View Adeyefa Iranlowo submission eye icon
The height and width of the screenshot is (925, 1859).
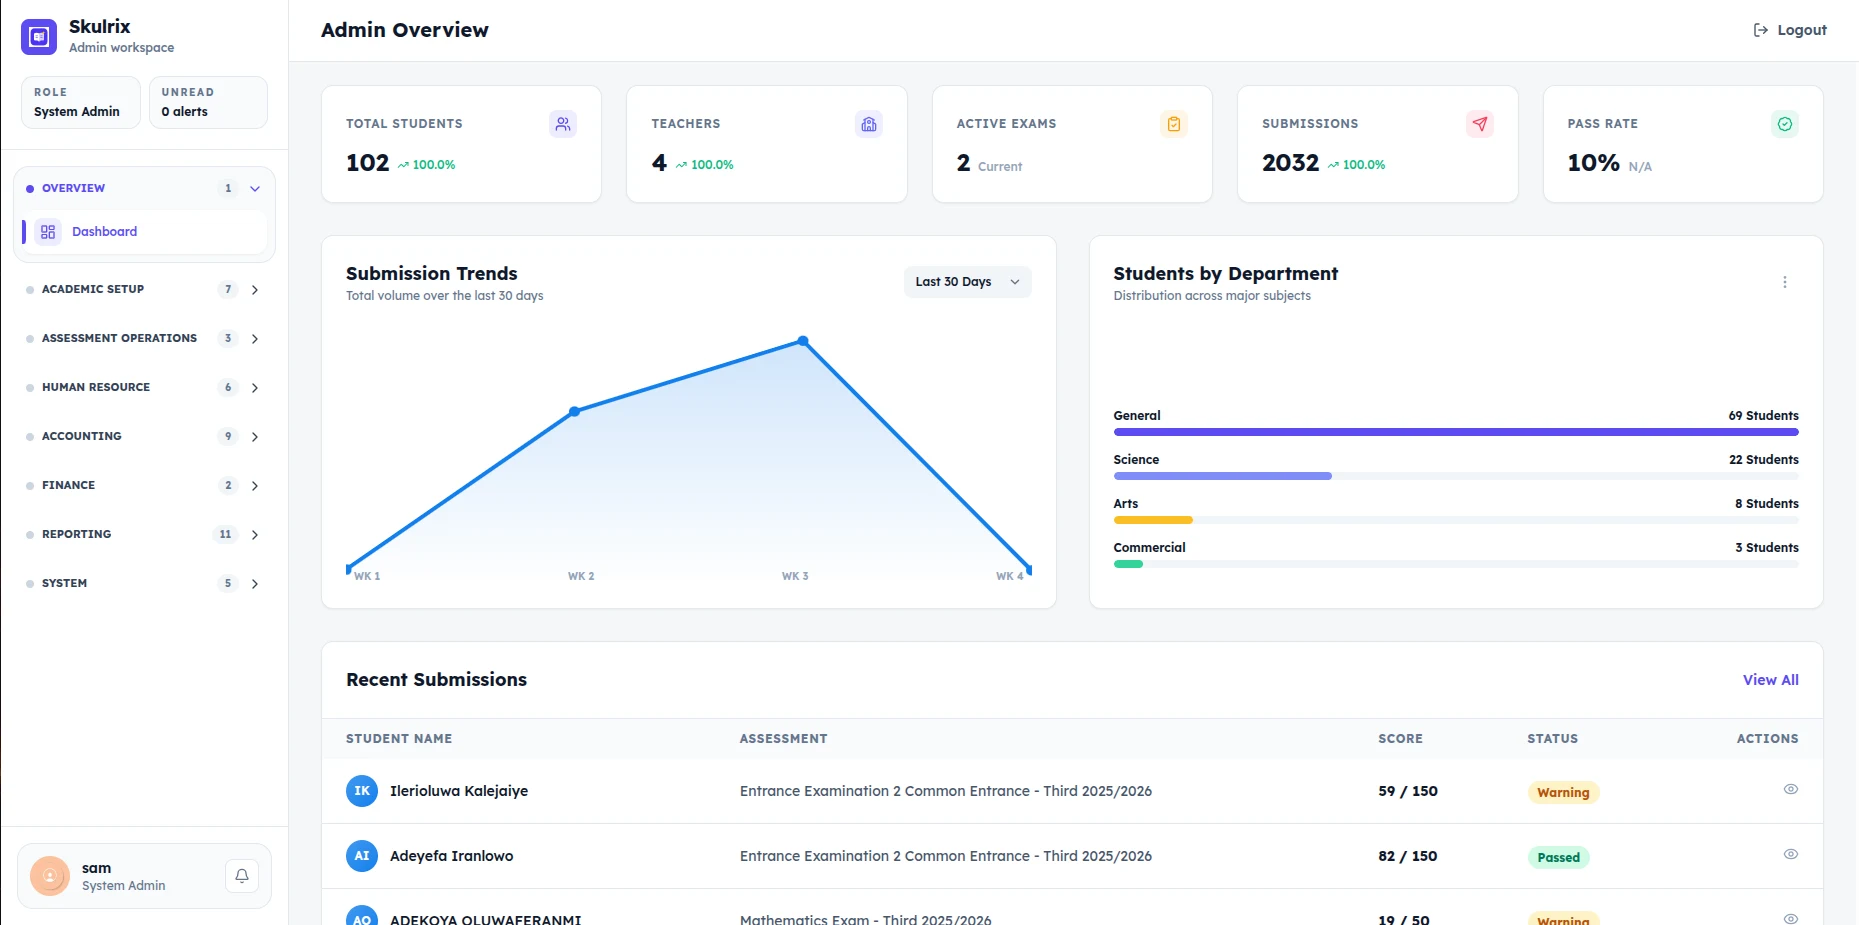tap(1791, 854)
